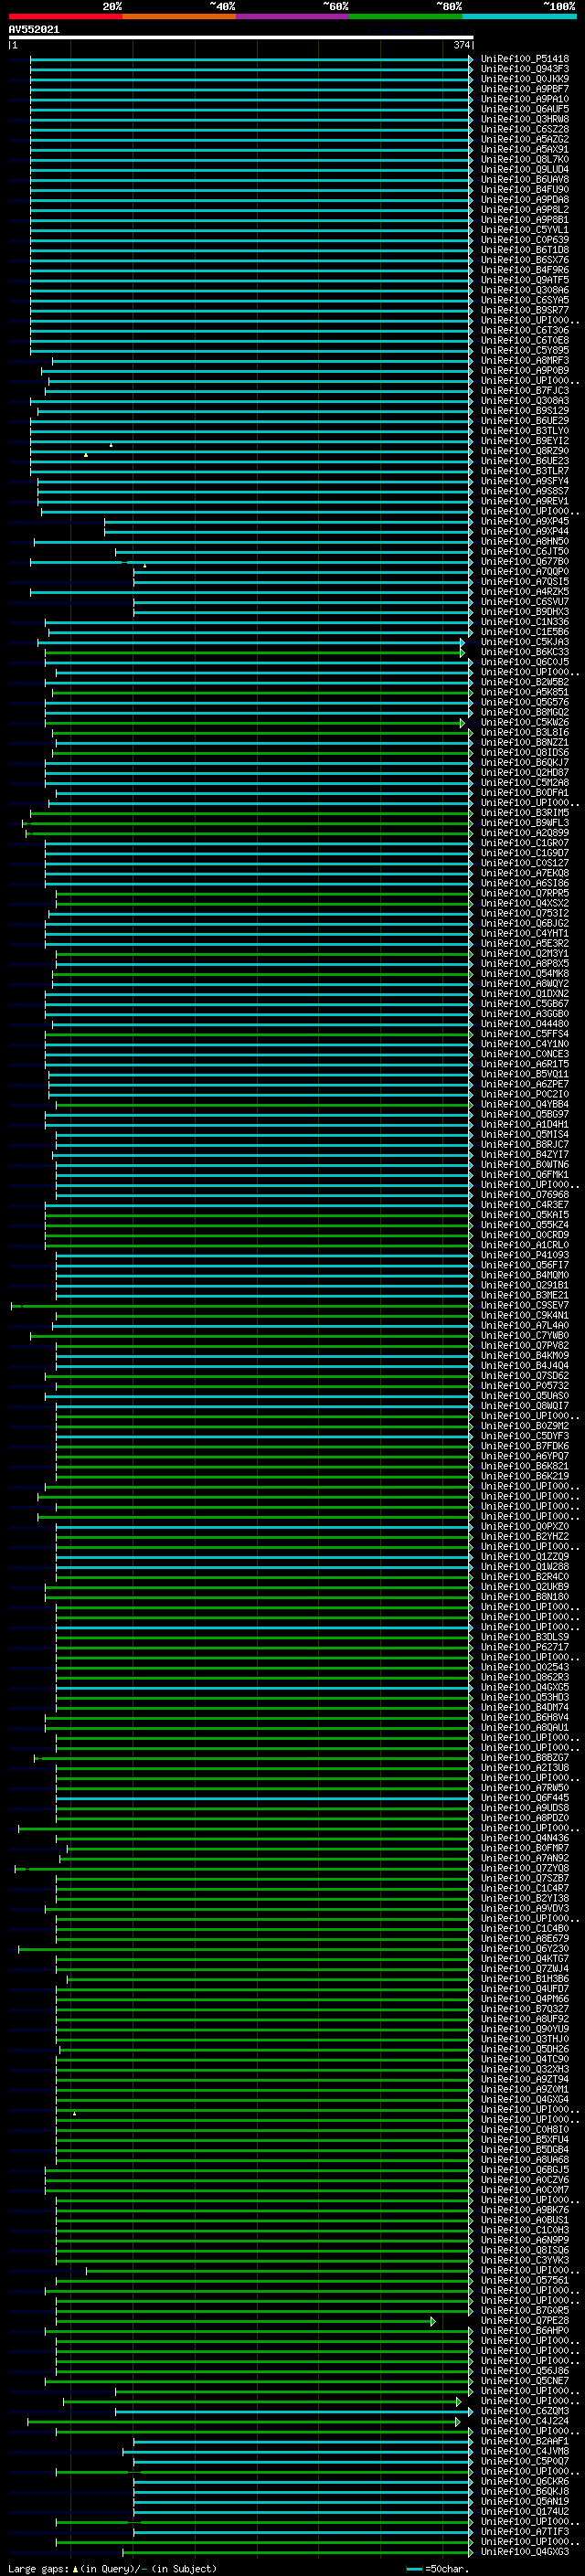Viewport: 585px width, 2576px height.
Task: Open hit UniRef100_Q6AUF5
Action: point(525,109)
